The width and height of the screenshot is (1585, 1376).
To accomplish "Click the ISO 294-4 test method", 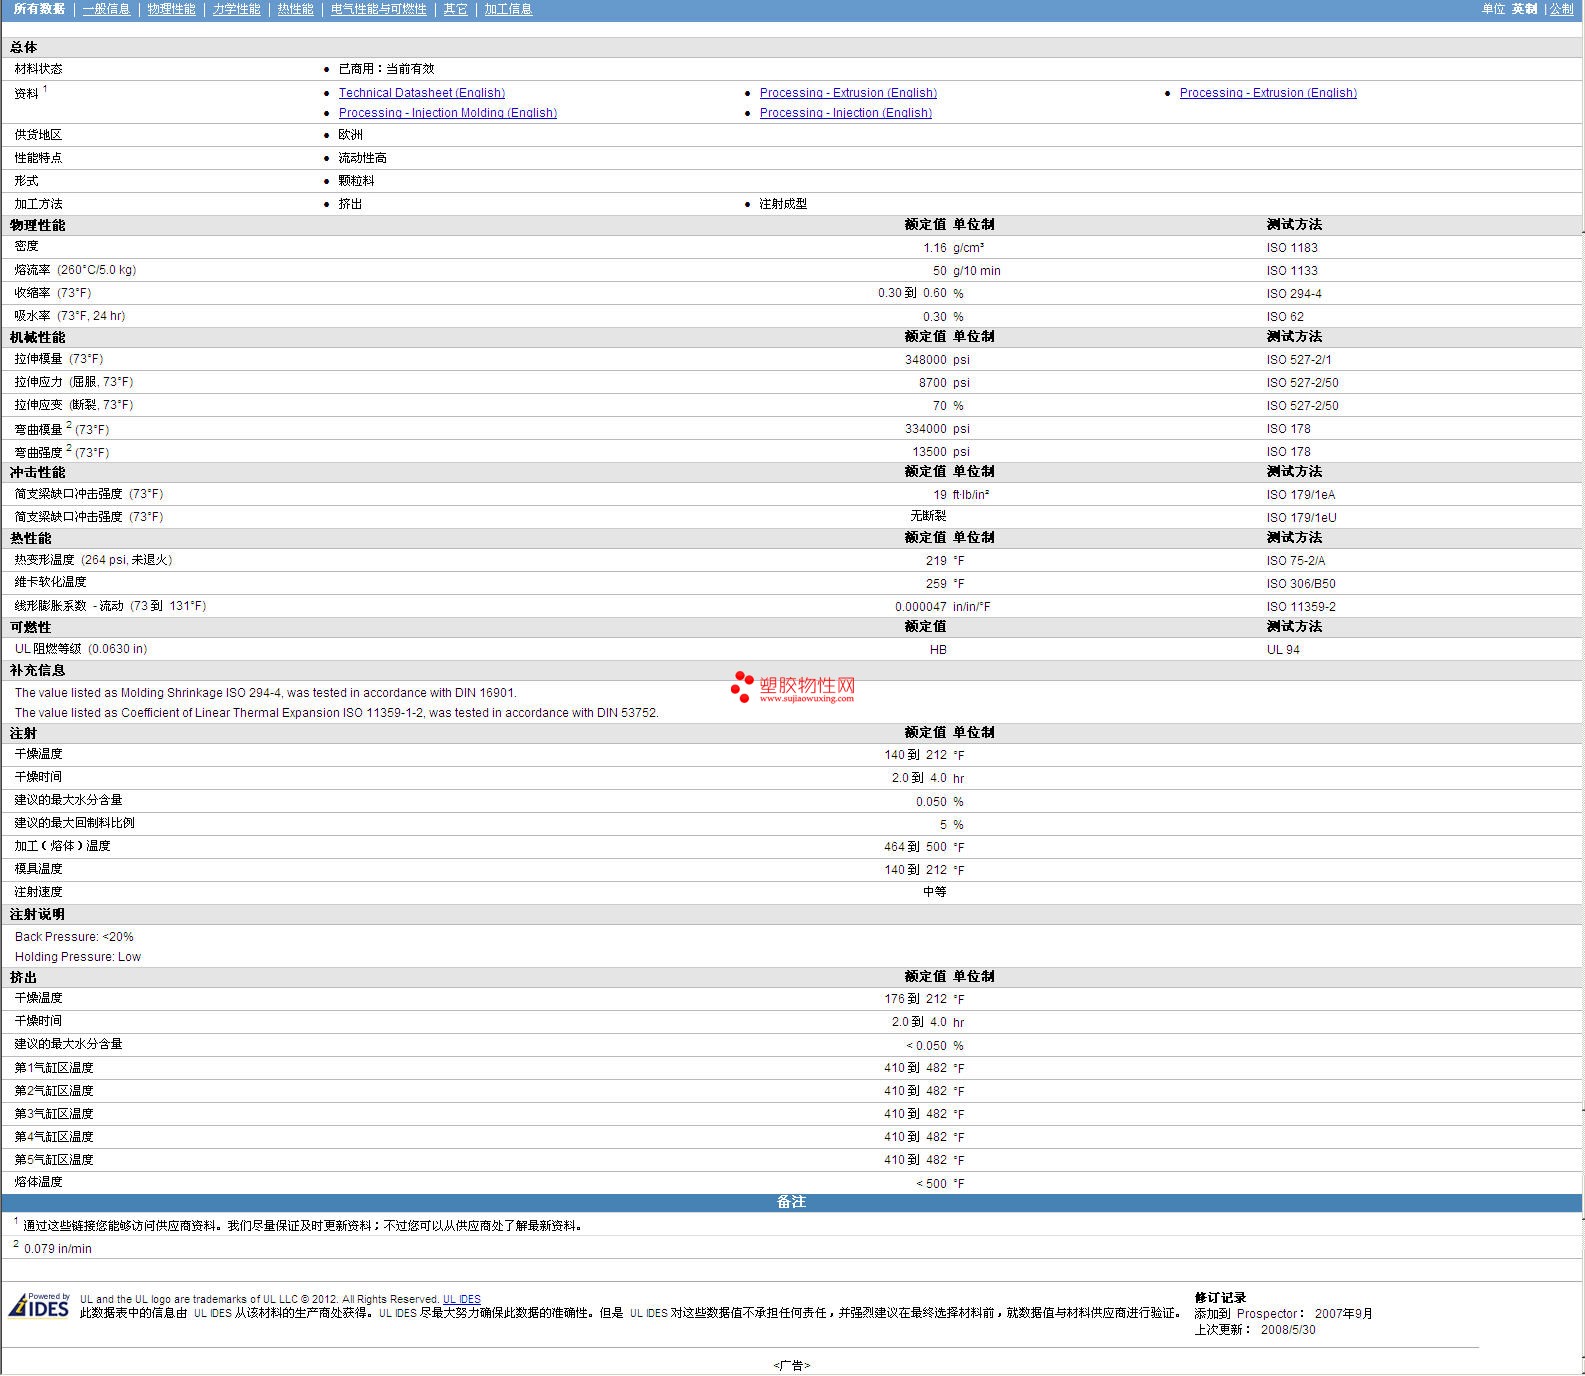I will tap(1294, 294).
